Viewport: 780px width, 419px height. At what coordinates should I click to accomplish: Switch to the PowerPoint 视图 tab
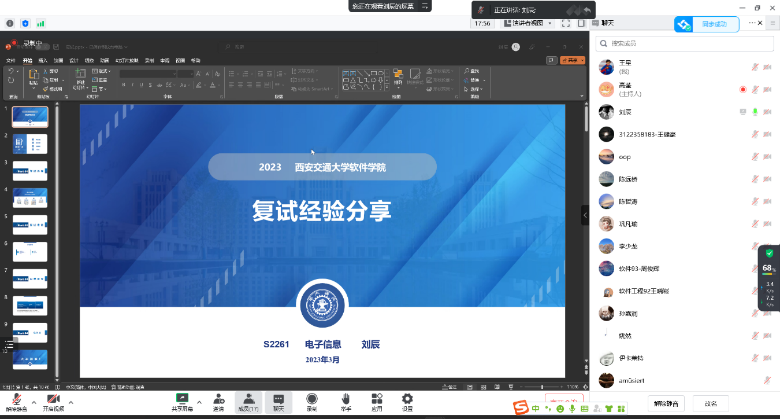(x=180, y=60)
